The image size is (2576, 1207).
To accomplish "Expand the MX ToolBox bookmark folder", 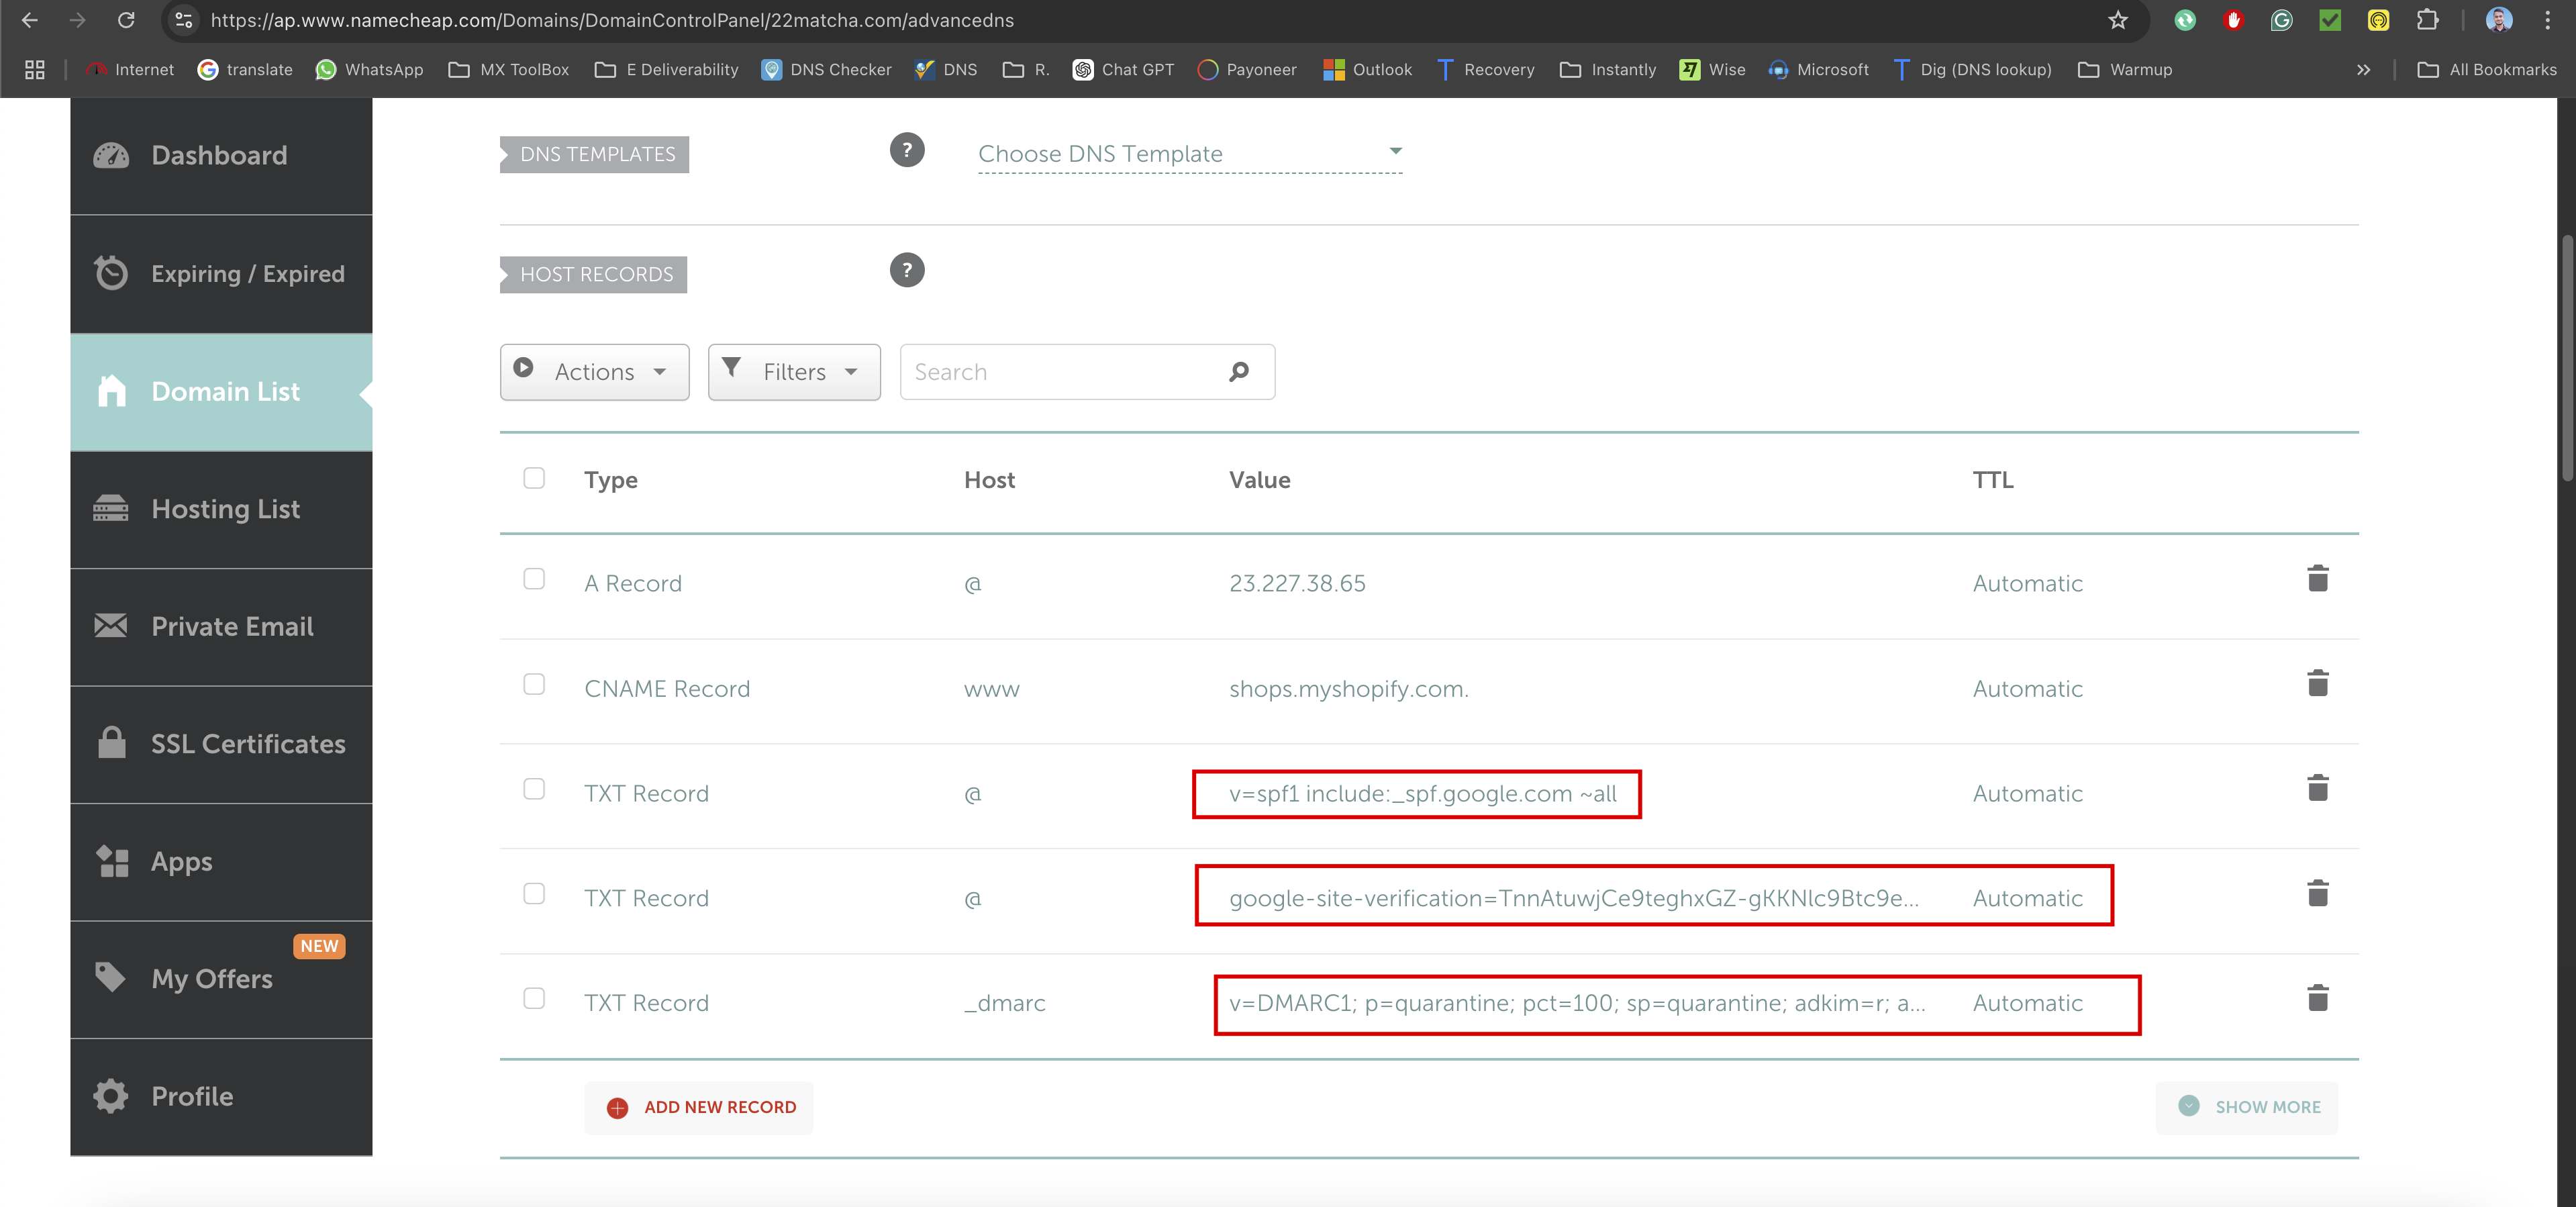I will click(x=509, y=69).
